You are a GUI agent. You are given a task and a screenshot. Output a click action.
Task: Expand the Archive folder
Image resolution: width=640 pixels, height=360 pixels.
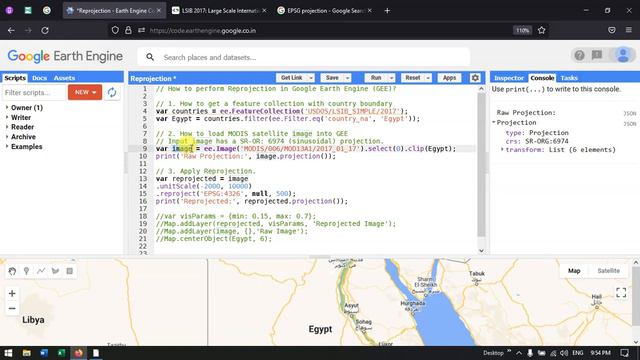pos(7,137)
